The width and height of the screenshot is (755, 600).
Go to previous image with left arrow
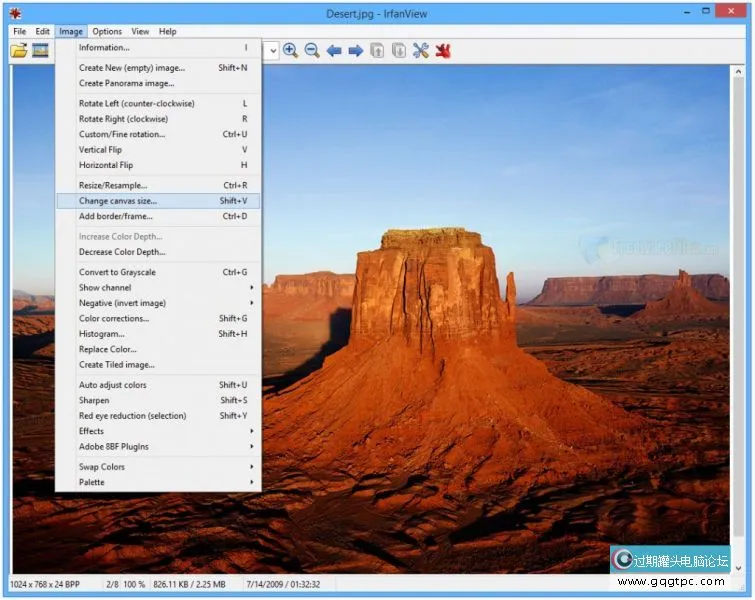pos(334,50)
